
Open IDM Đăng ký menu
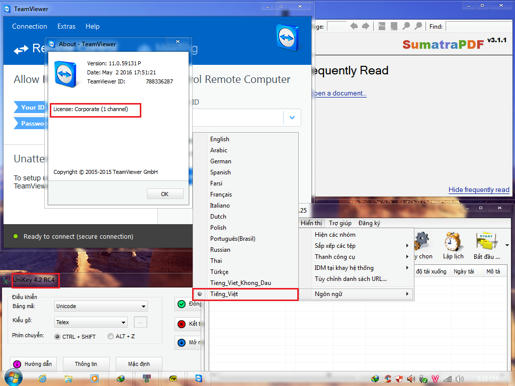[369, 223]
